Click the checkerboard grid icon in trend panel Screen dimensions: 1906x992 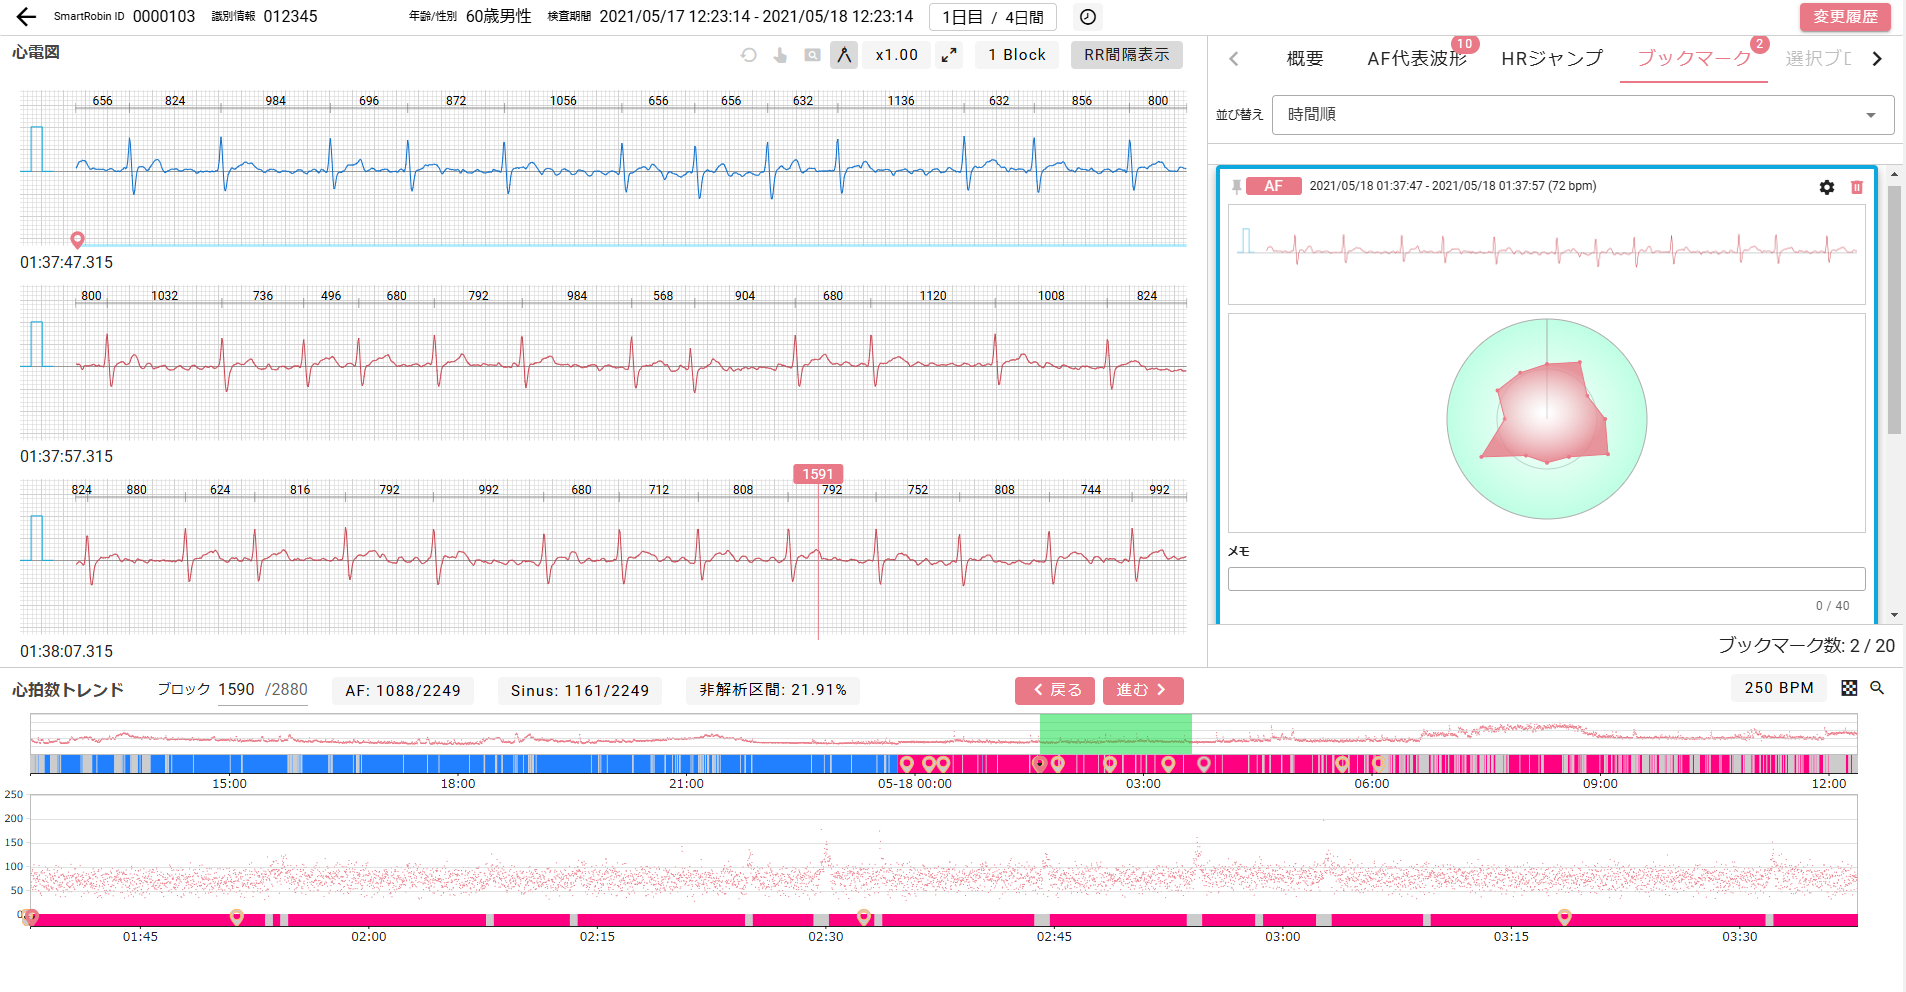coord(1849,688)
